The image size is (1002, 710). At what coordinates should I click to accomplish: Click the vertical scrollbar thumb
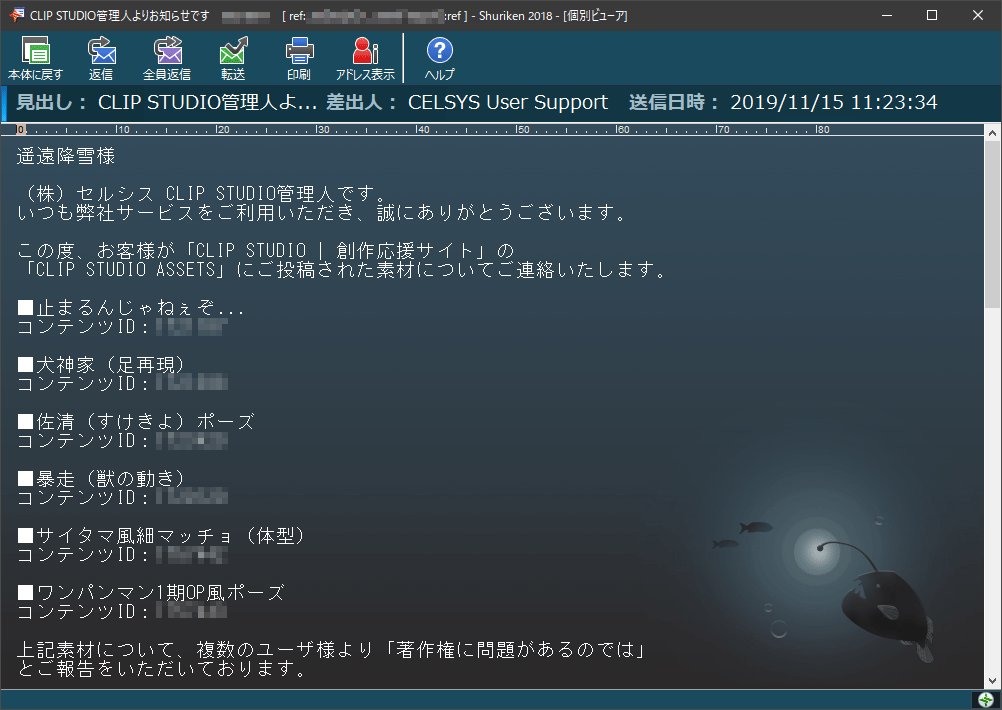(x=992, y=224)
